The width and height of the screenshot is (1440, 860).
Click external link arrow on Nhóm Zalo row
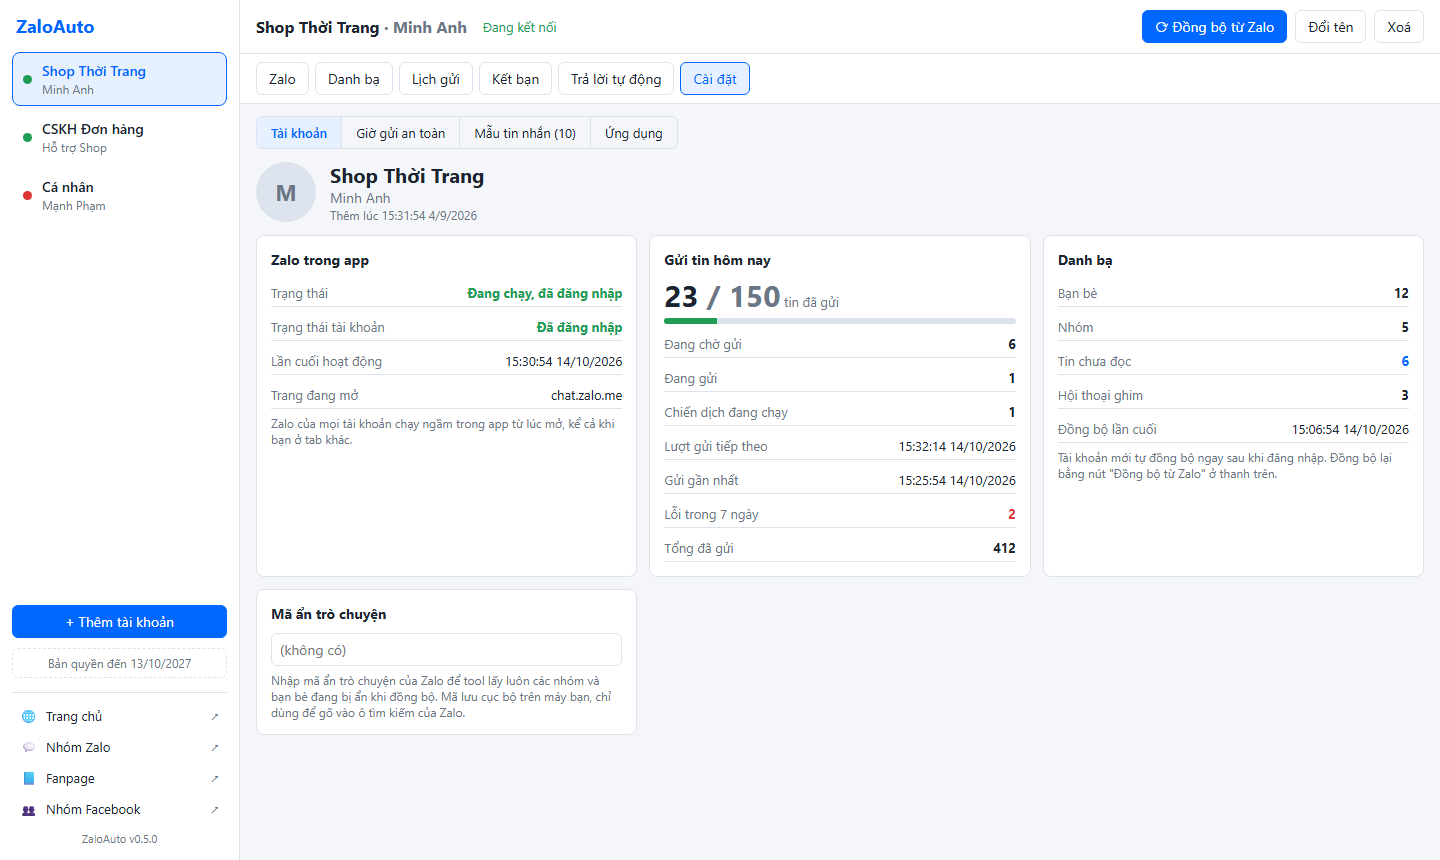coord(215,748)
